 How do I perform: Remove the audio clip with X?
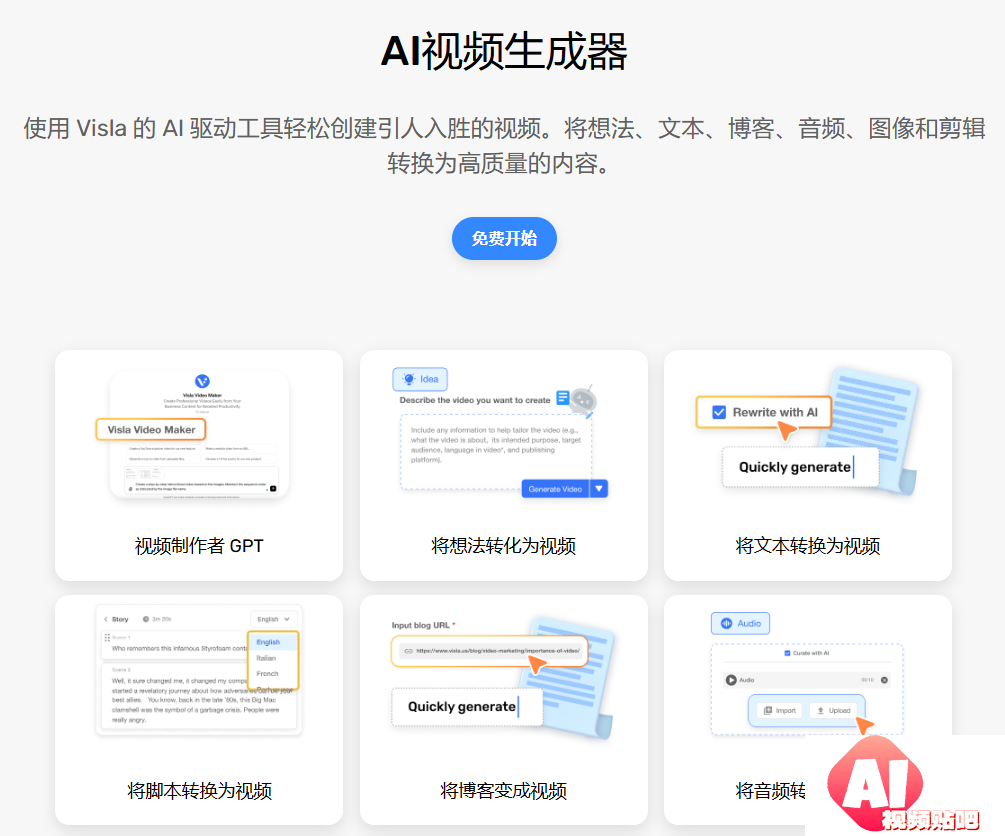tap(885, 680)
